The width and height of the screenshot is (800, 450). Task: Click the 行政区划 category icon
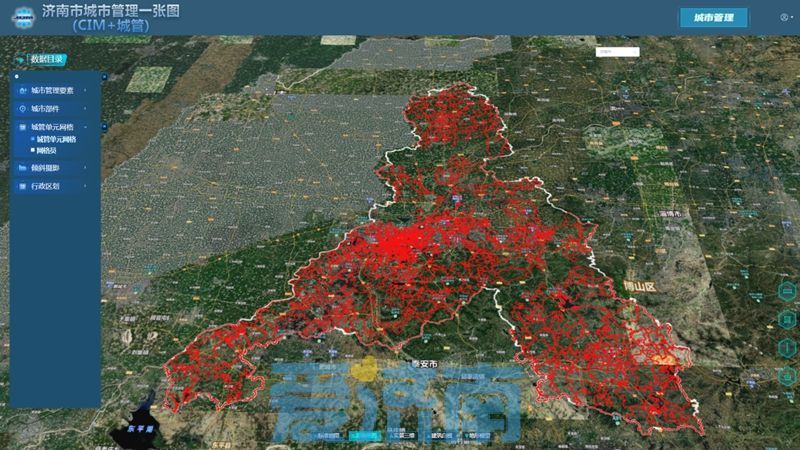point(22,186)
